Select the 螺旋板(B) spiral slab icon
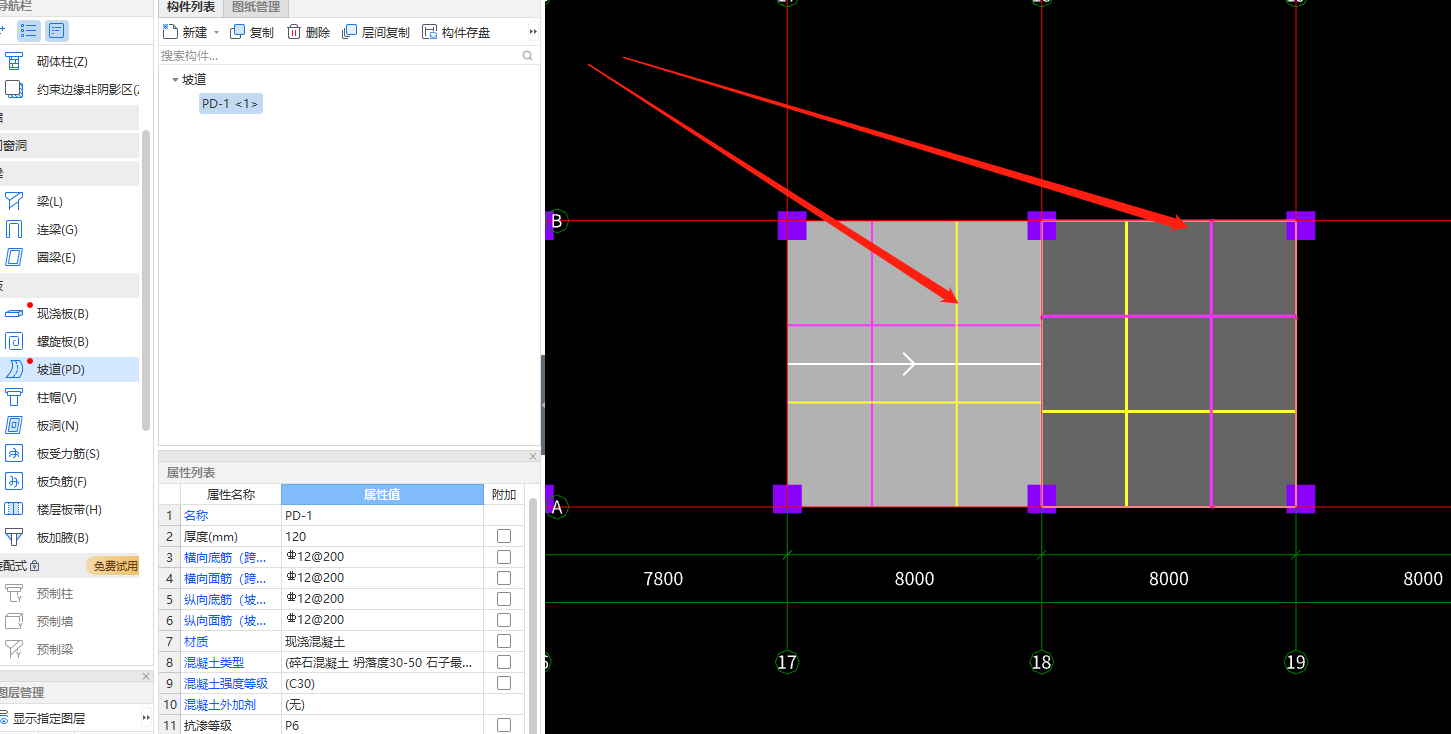This screenshot has height=734, width=1451. (14, 342)
